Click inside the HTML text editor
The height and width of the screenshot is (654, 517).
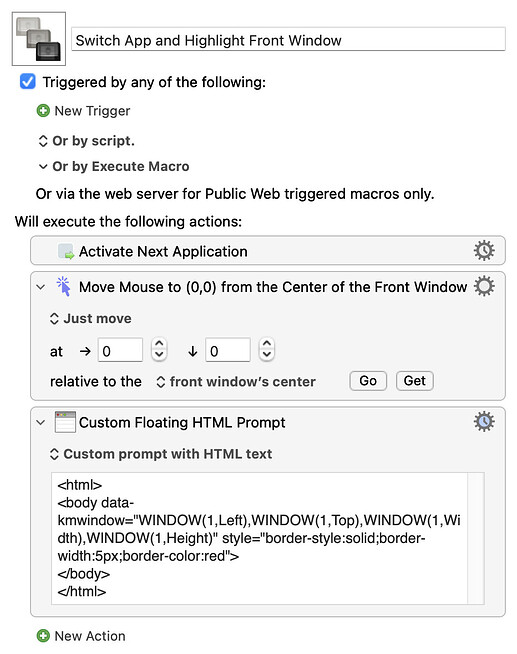pos(259,538)
